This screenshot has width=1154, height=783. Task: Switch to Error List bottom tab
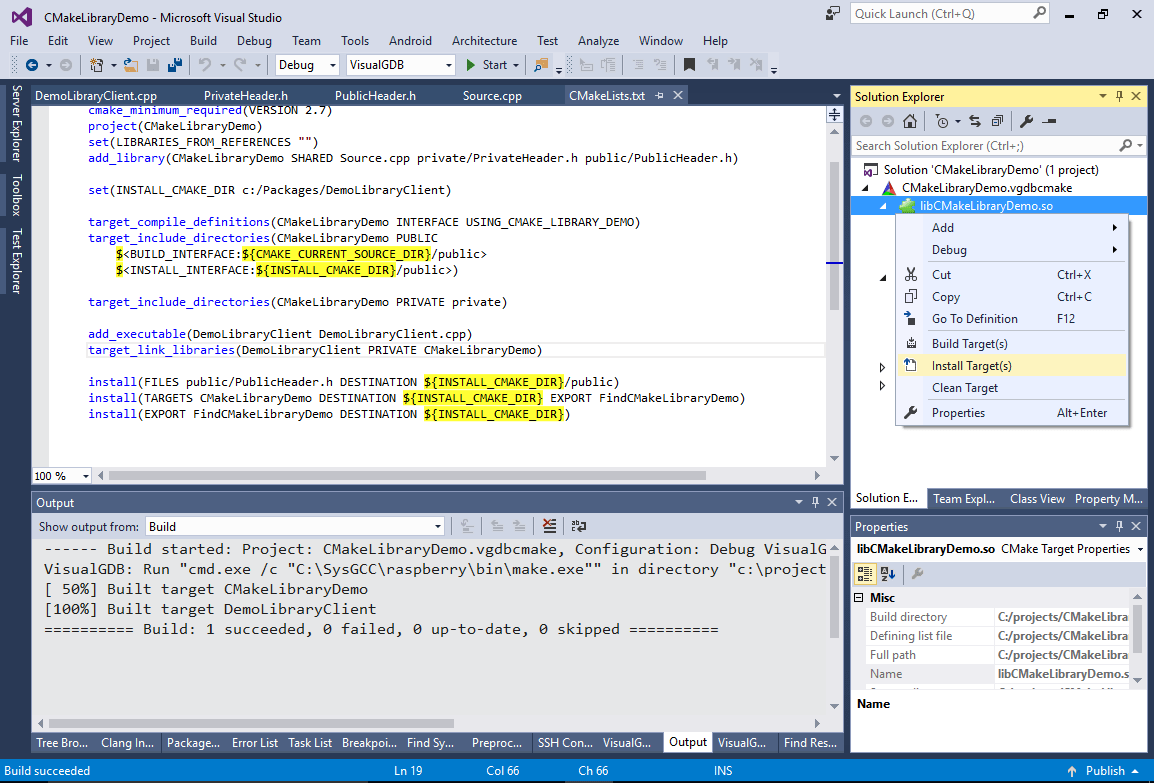click(x=255, y=743)
